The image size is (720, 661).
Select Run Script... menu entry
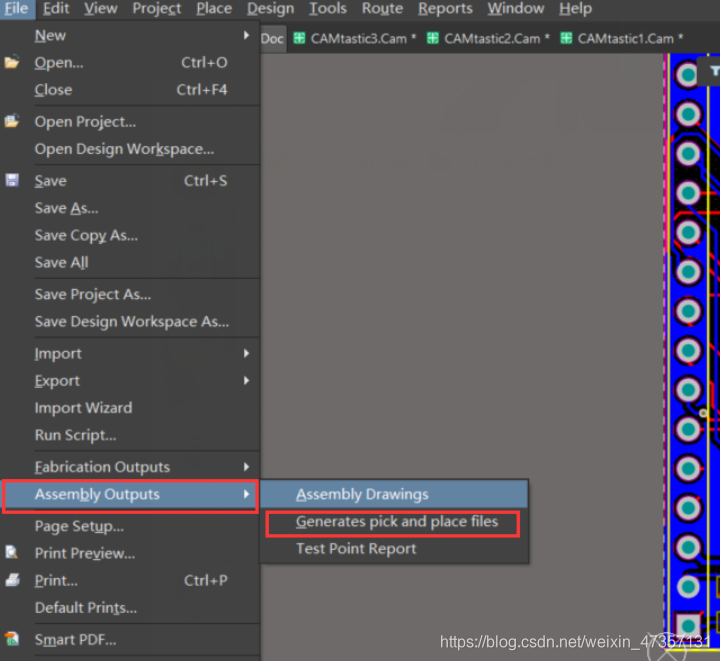point(130,435)
